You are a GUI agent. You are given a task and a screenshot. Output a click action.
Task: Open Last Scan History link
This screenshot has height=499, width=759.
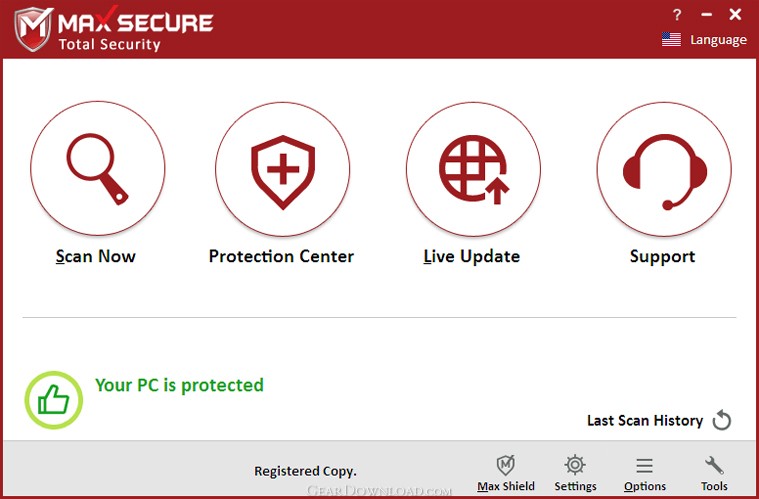click(x=645, y=420)
